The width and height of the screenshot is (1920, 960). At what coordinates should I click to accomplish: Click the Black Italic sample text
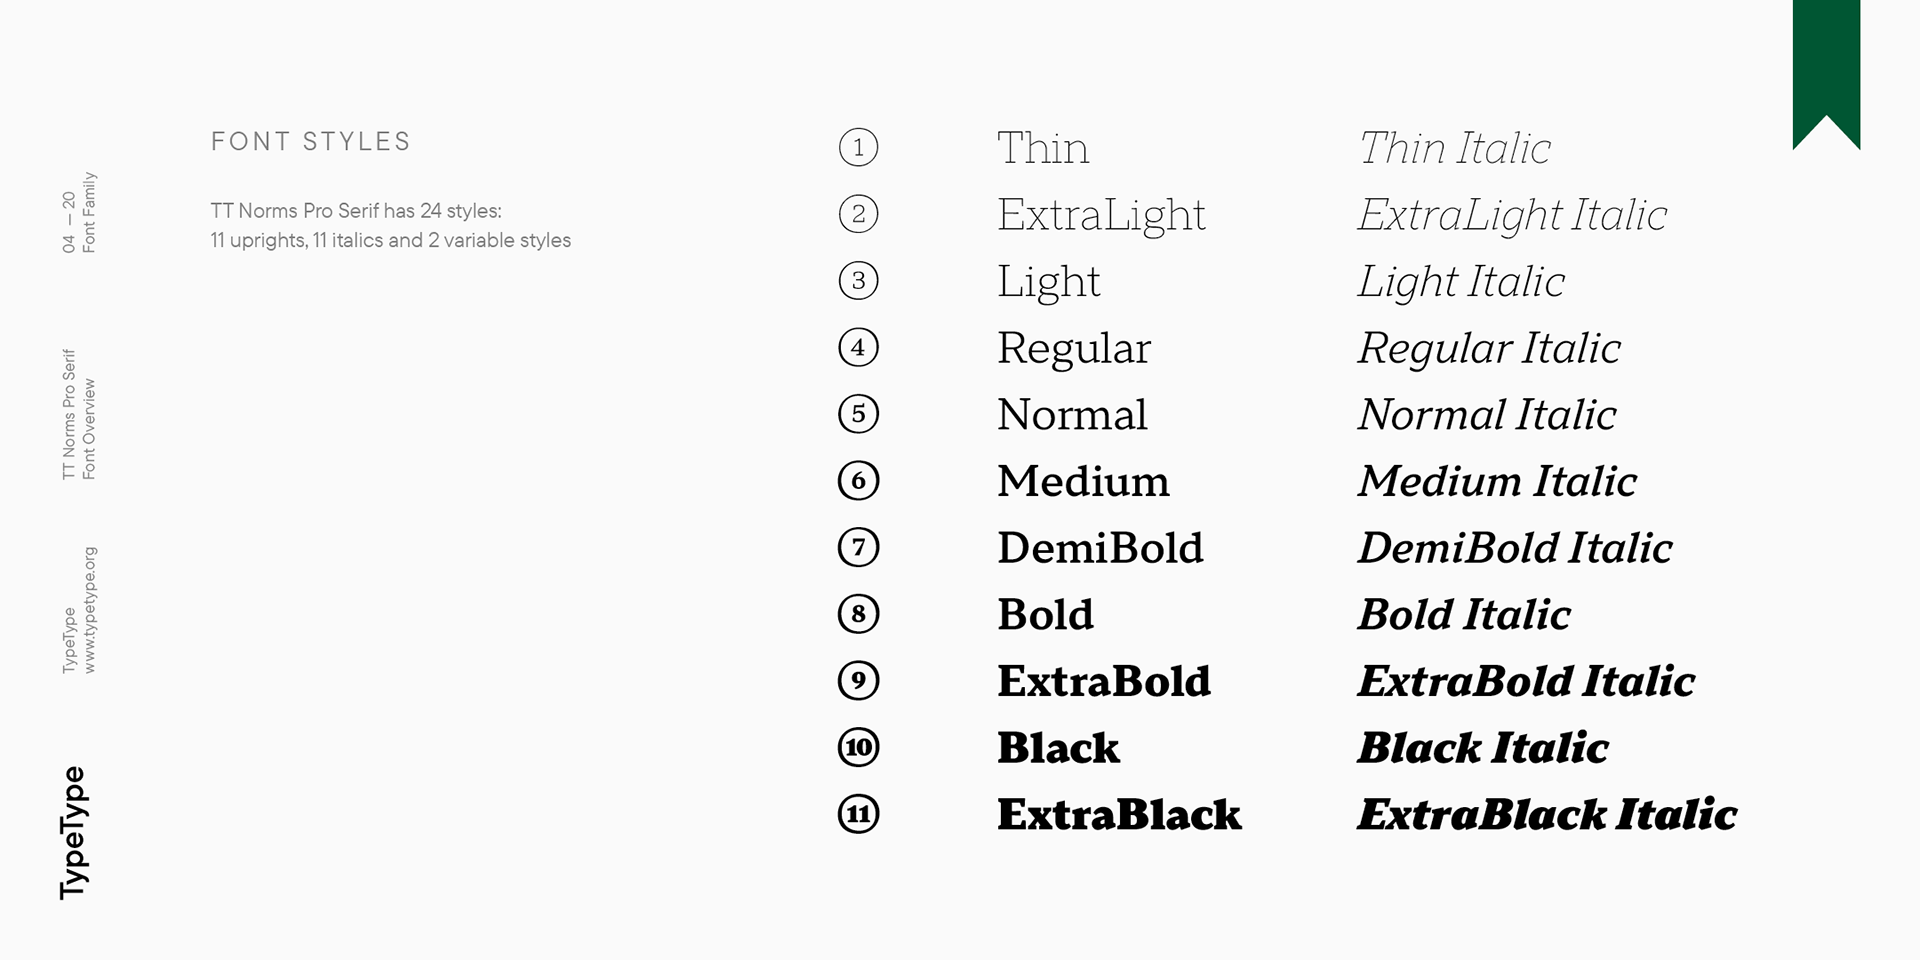1482,748
